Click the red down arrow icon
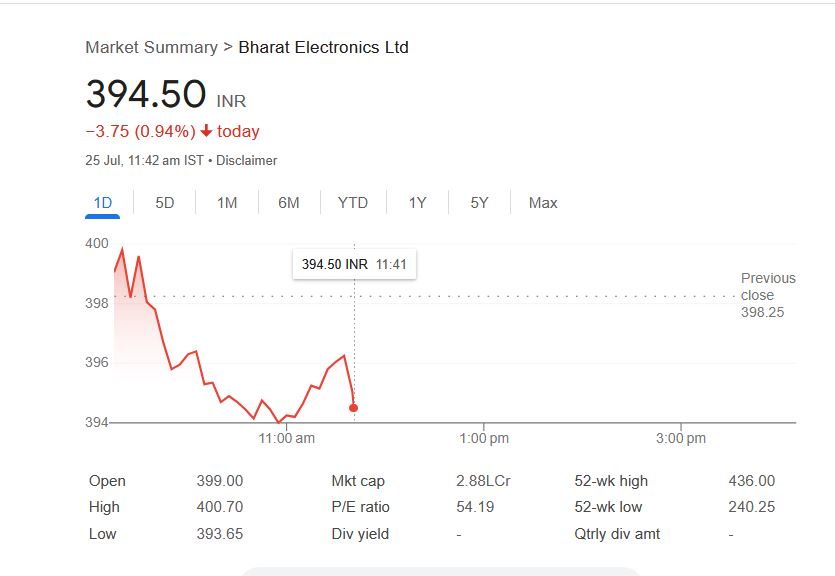Viewport: 835px width, 576px height. point(206,131)
